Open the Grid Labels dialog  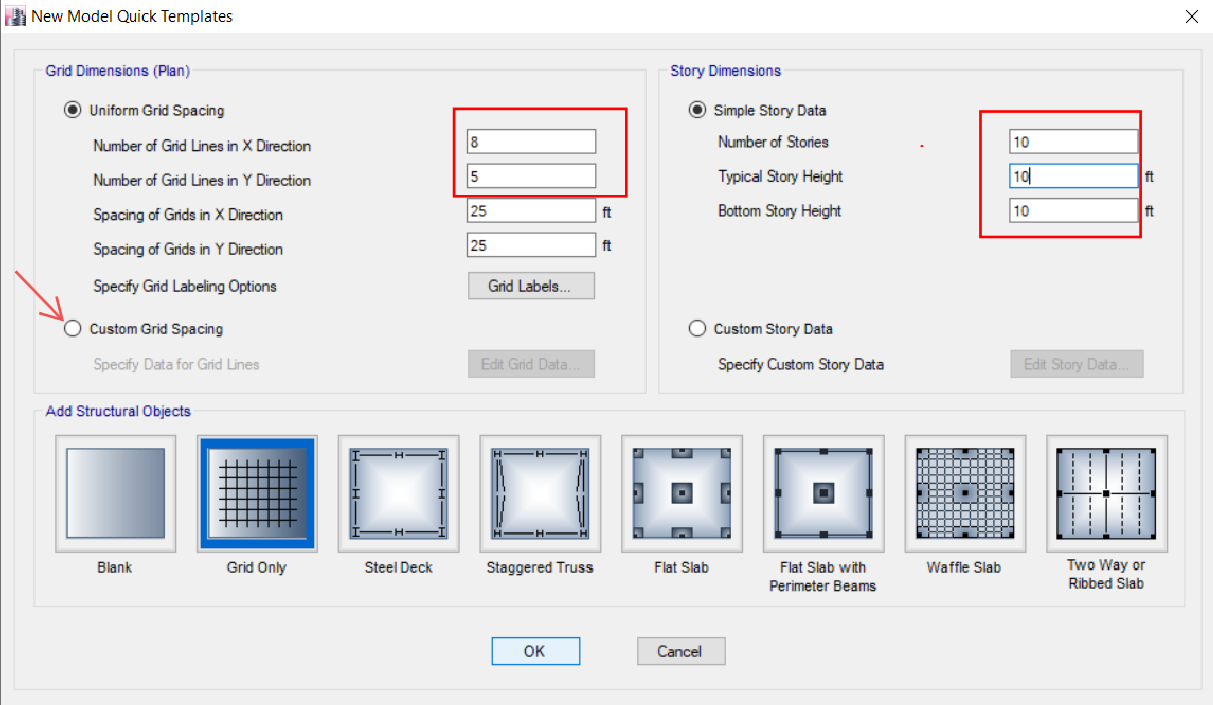(531, 285)
